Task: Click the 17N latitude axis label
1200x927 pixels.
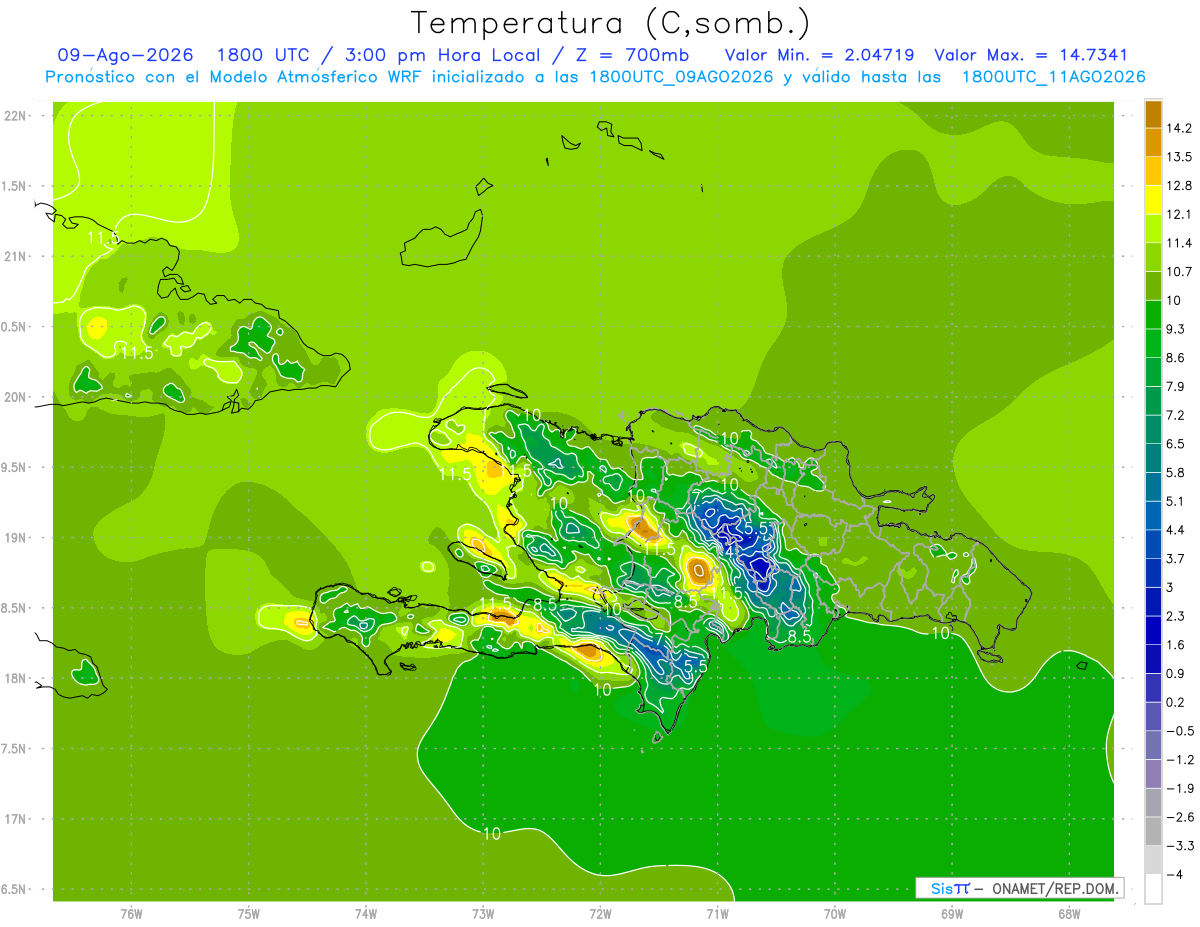Action: click(15, 819)
